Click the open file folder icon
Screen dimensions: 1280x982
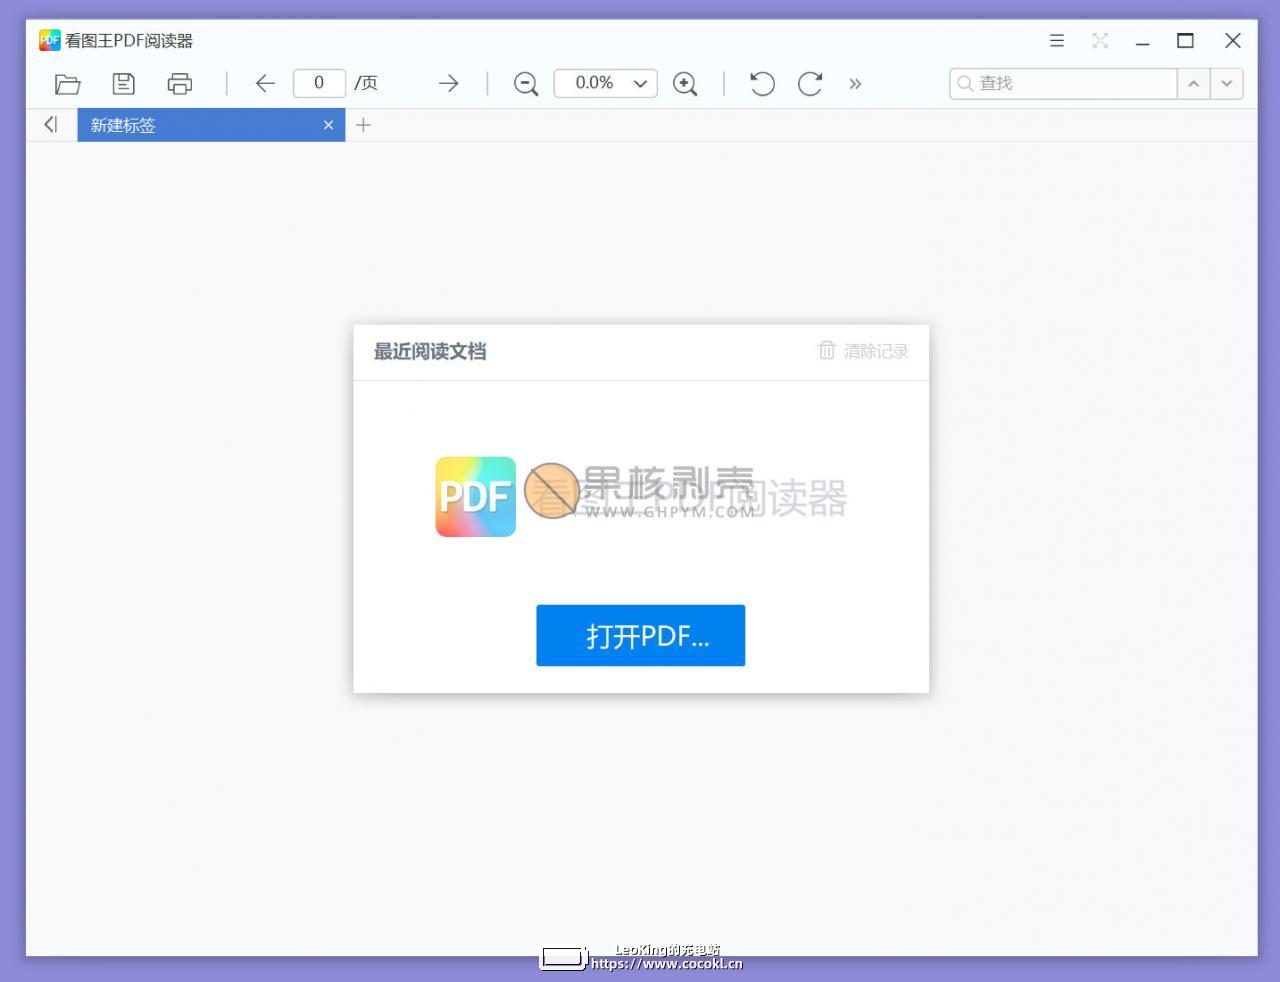coord(67,84)
